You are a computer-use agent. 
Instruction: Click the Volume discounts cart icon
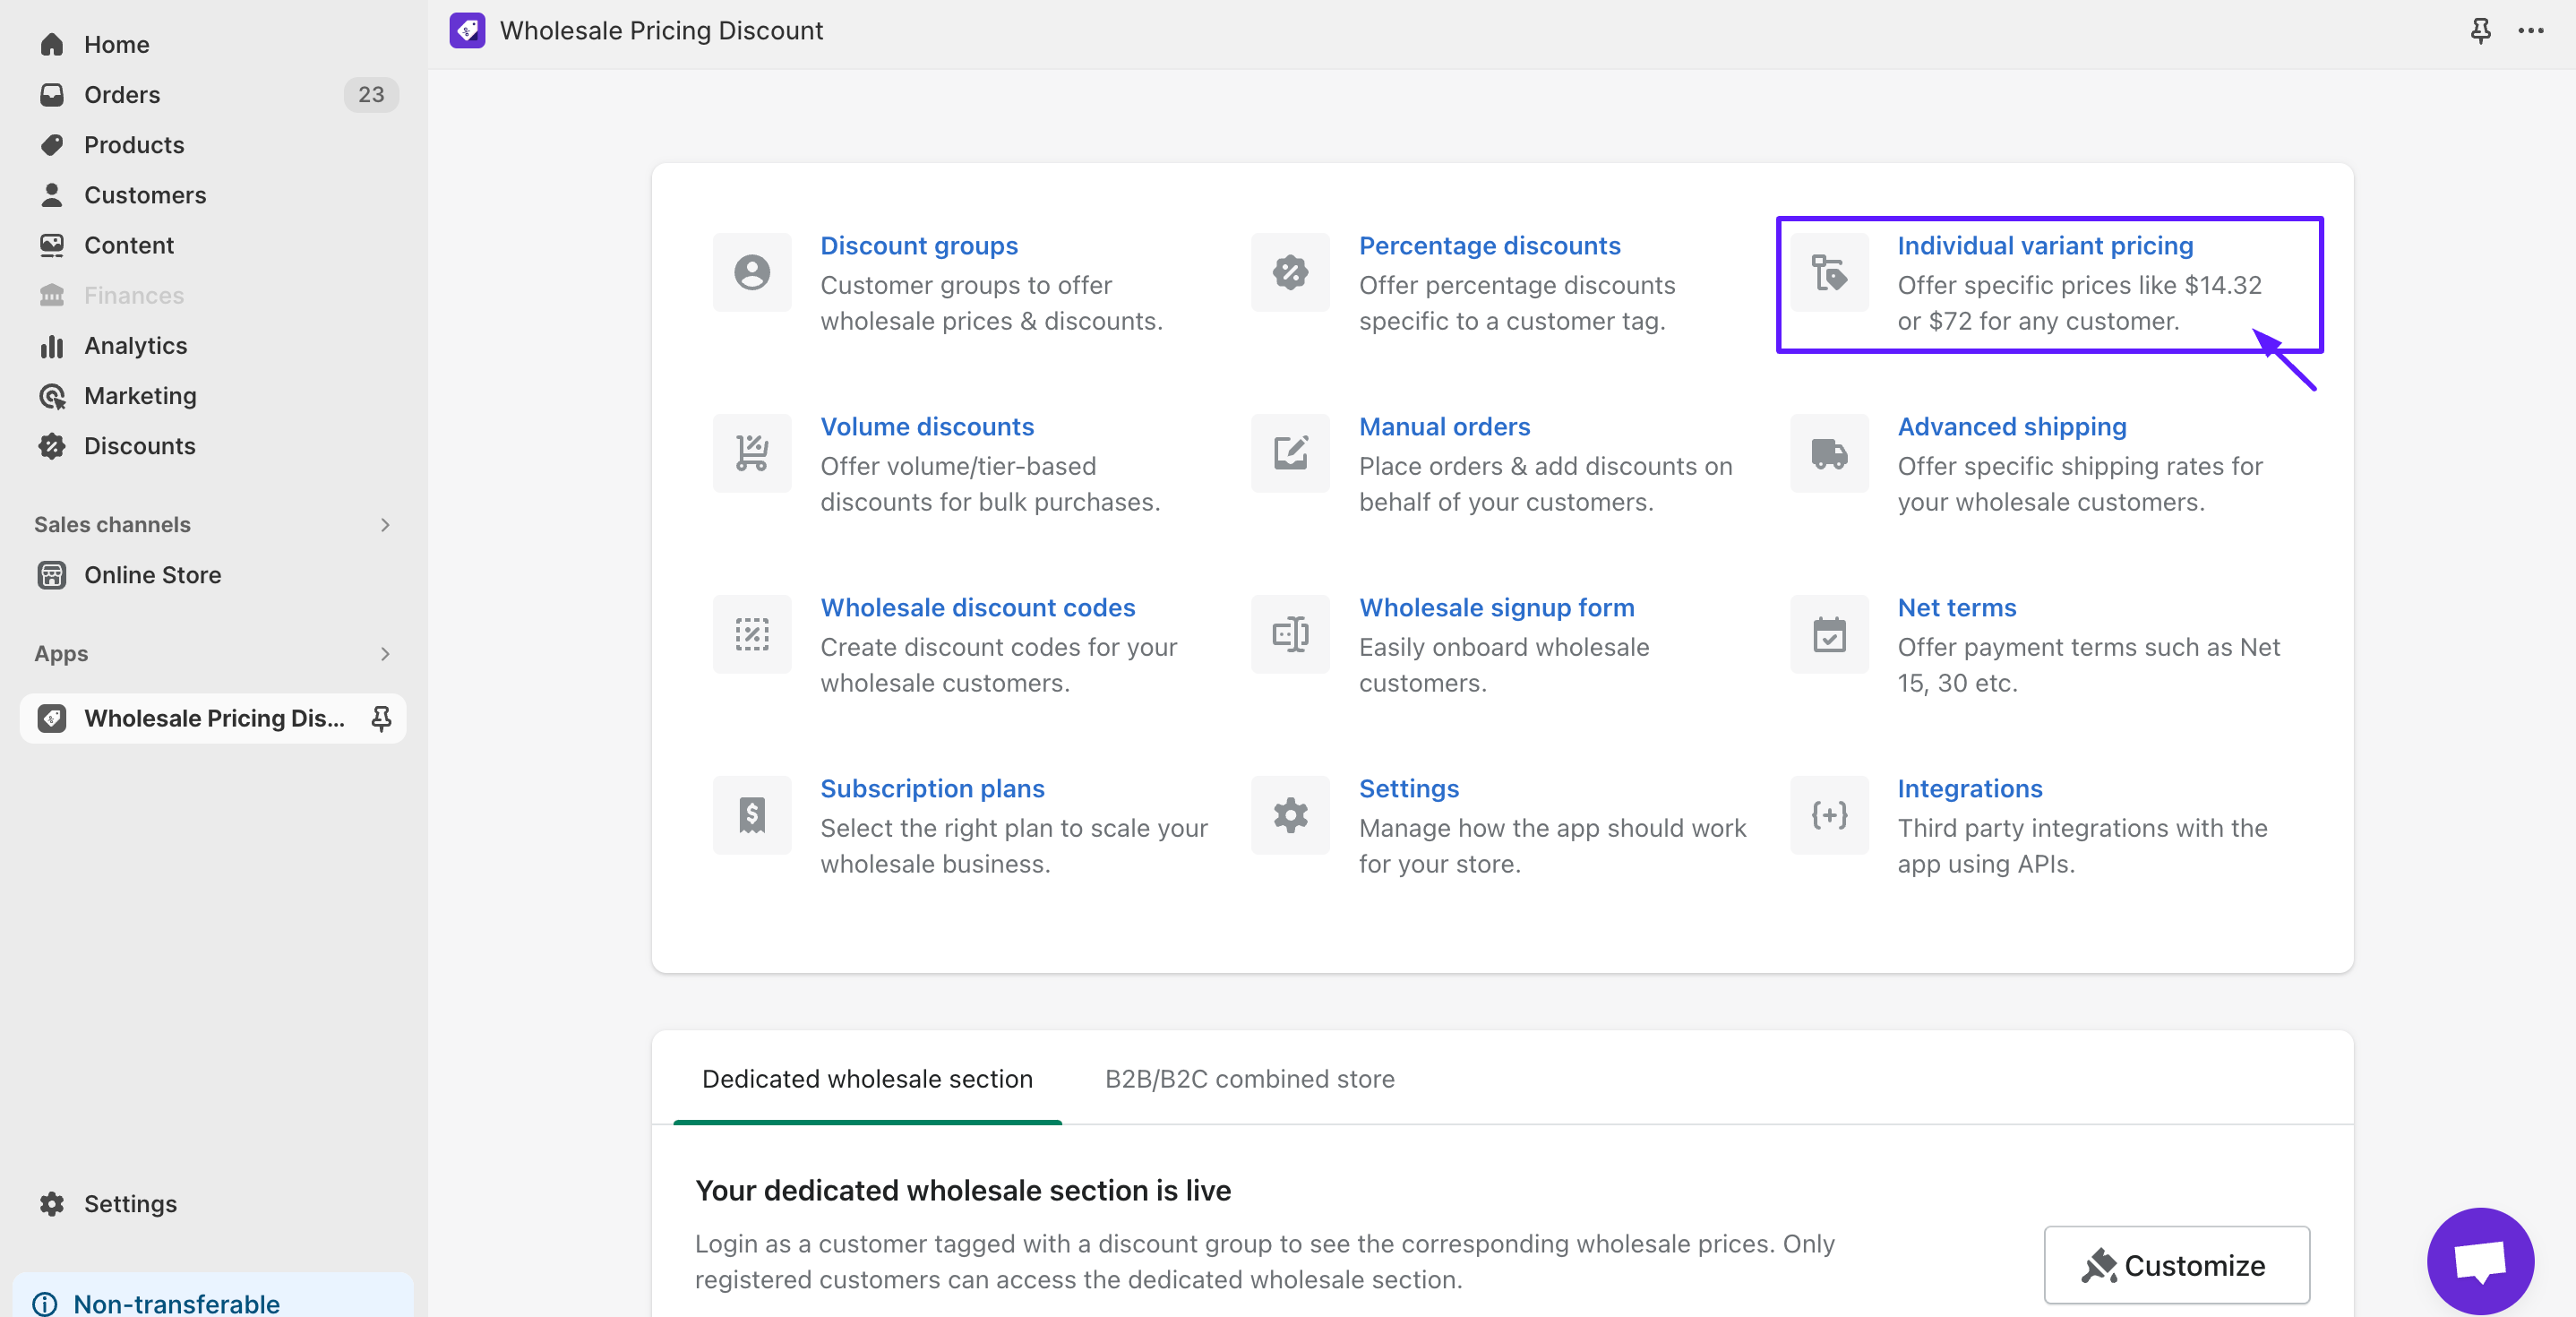pyautogui.click(x=752, y=453)
